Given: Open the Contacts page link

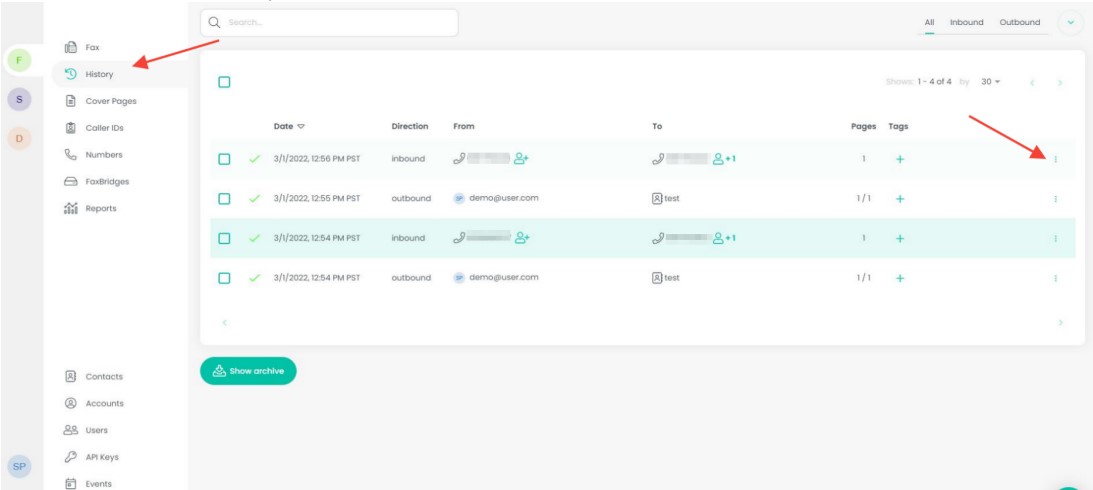Looking at the screenshot, I should (x=104, y=377).
